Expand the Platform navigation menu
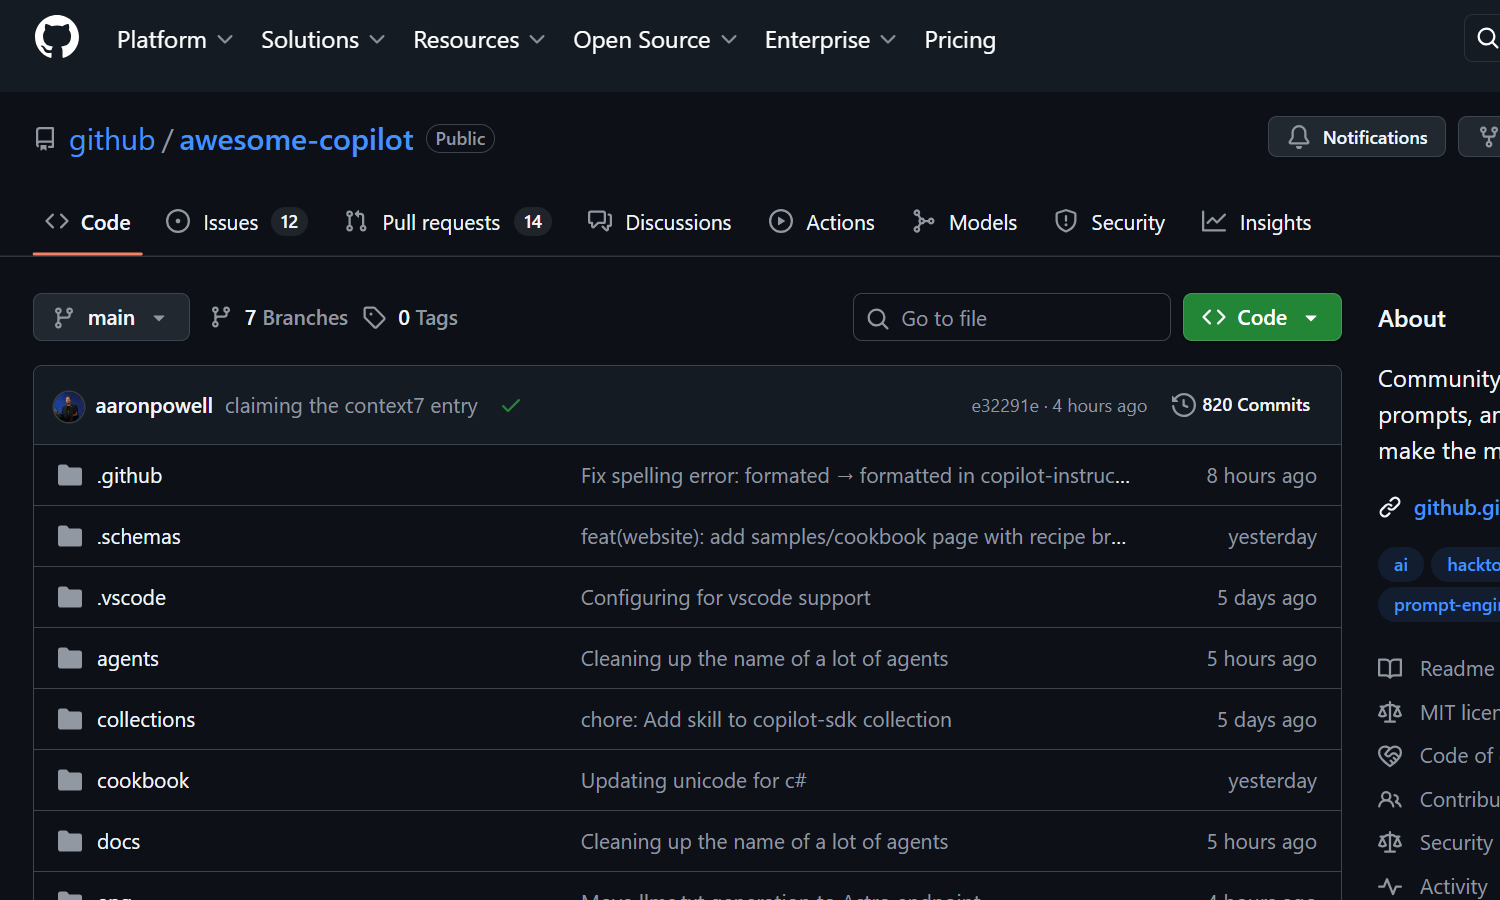1500x900 pixels. pos(175,40)
